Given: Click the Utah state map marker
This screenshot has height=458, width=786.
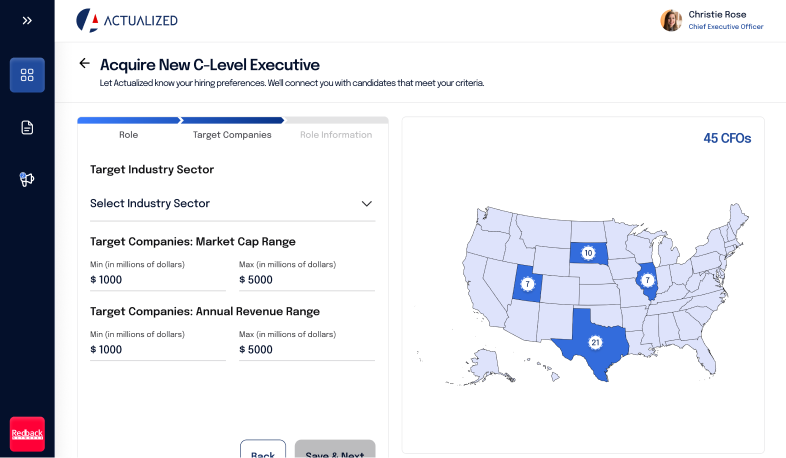Looking at the screenshot, I should [527, 284].
